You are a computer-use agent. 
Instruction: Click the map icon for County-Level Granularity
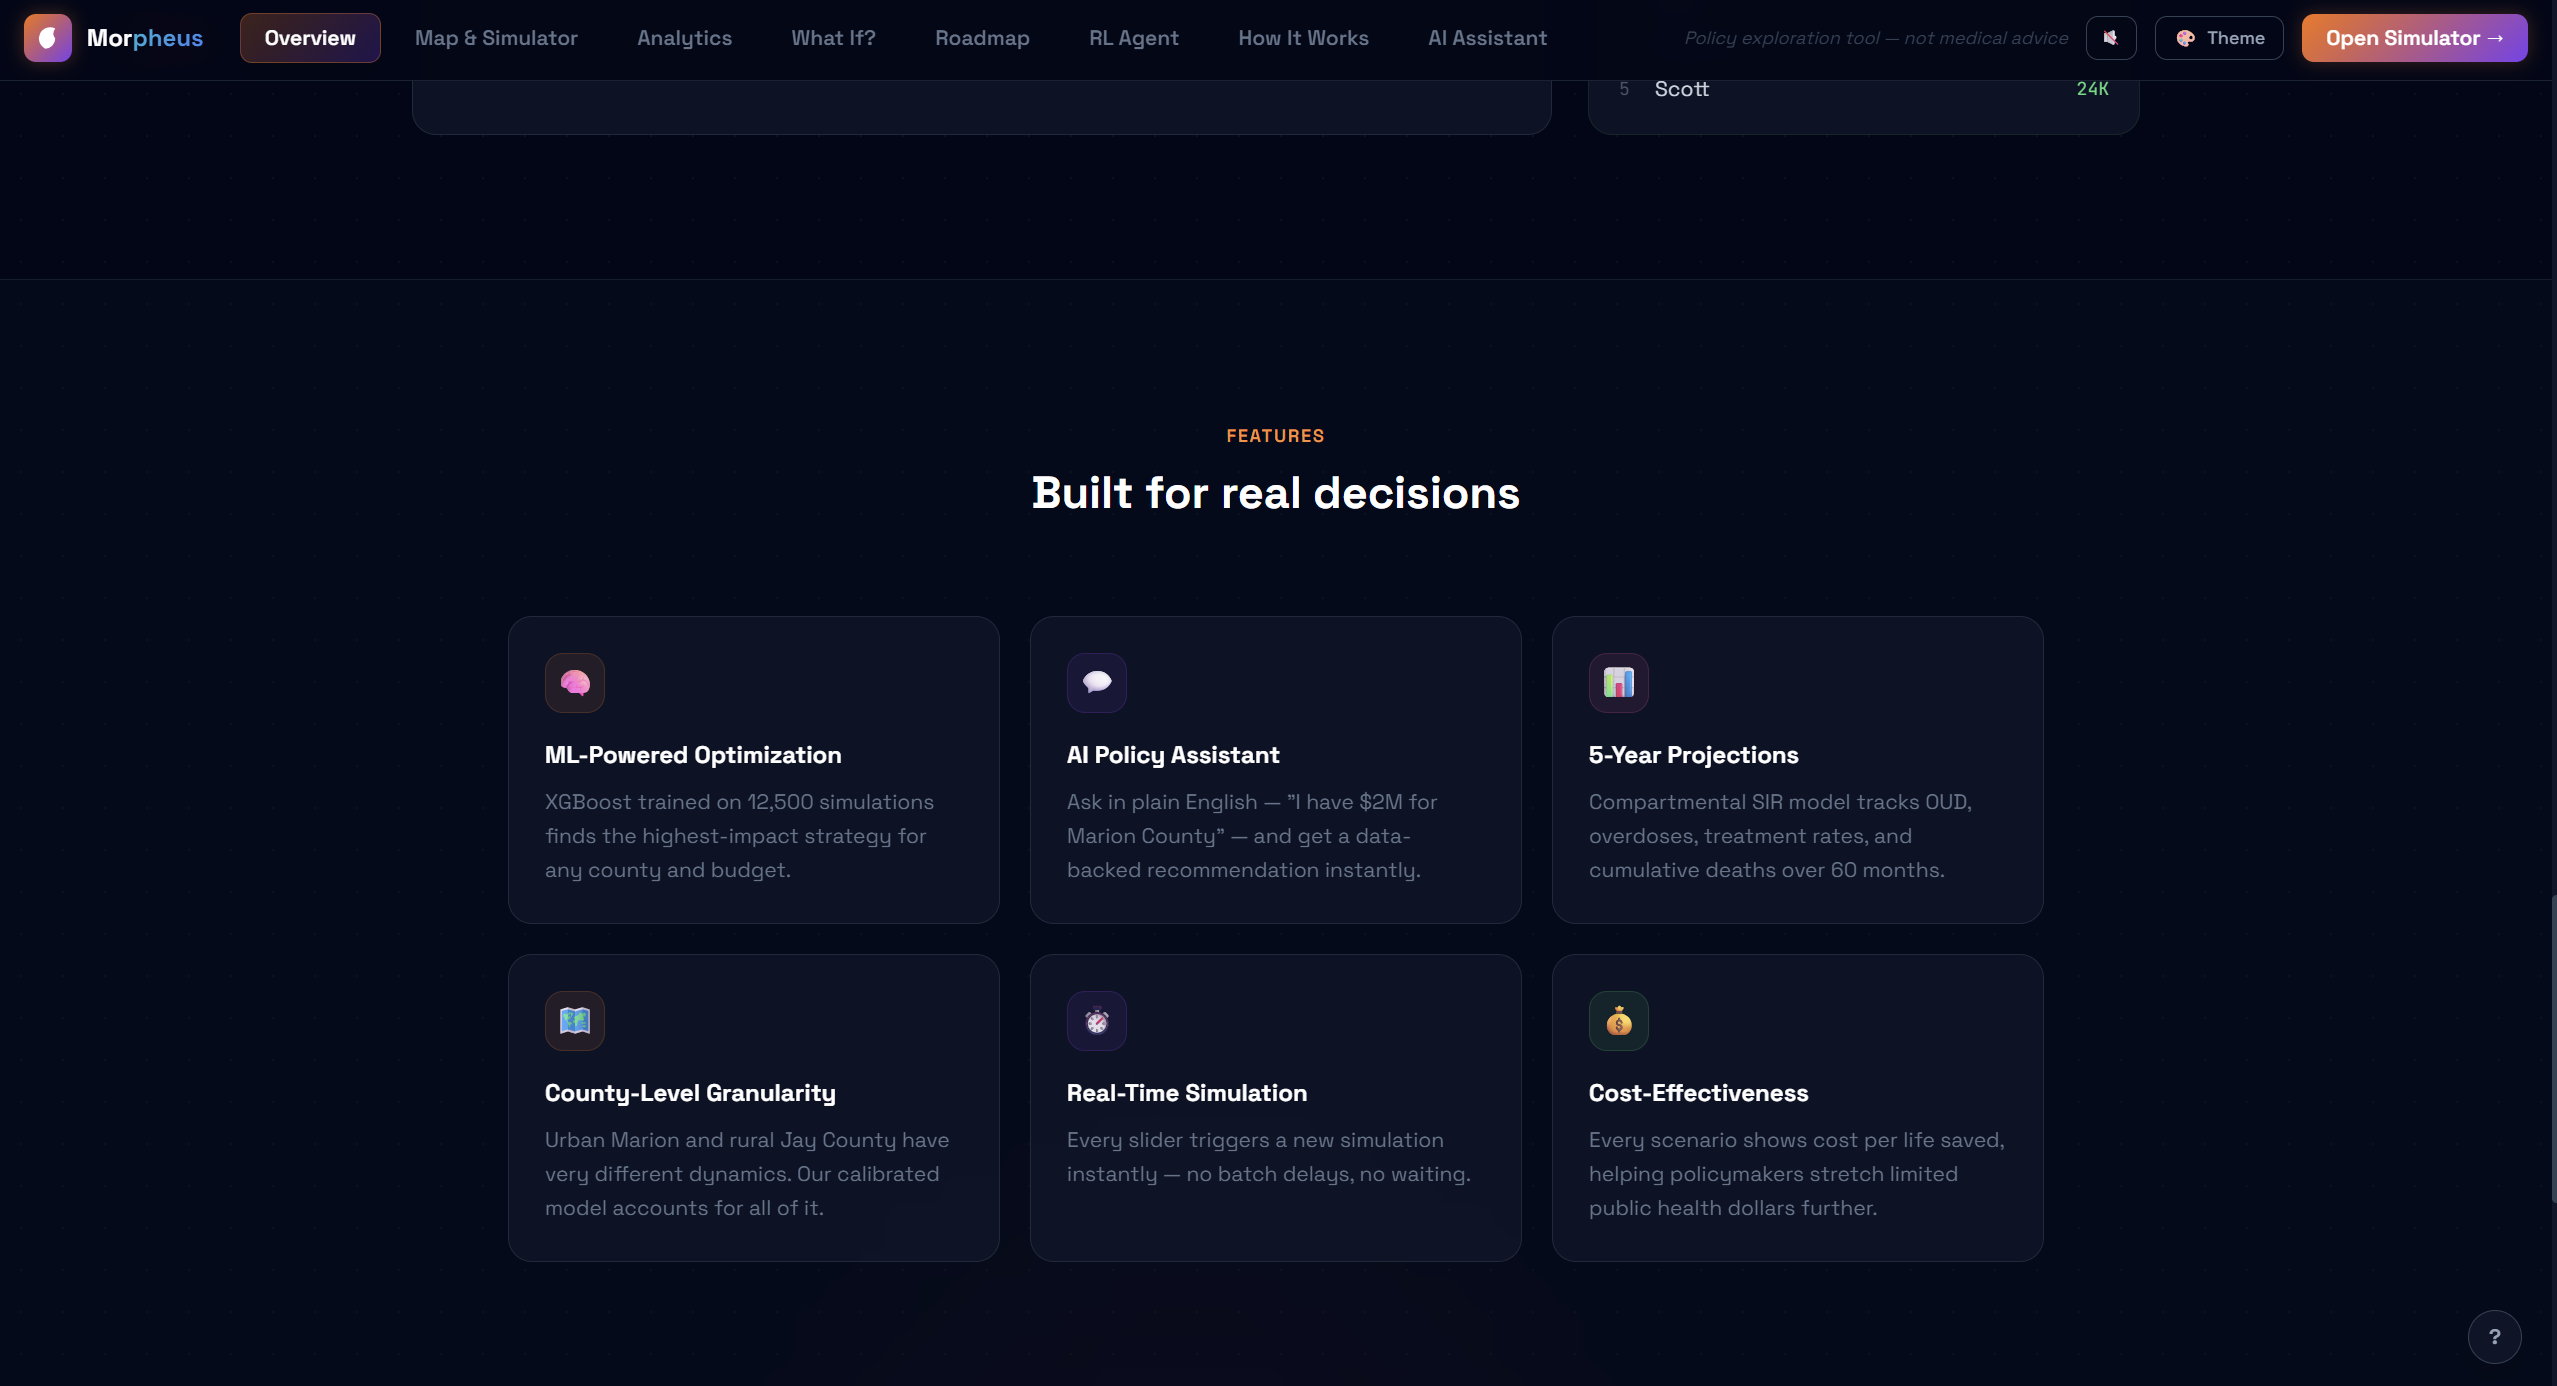tap(574, 1021)
